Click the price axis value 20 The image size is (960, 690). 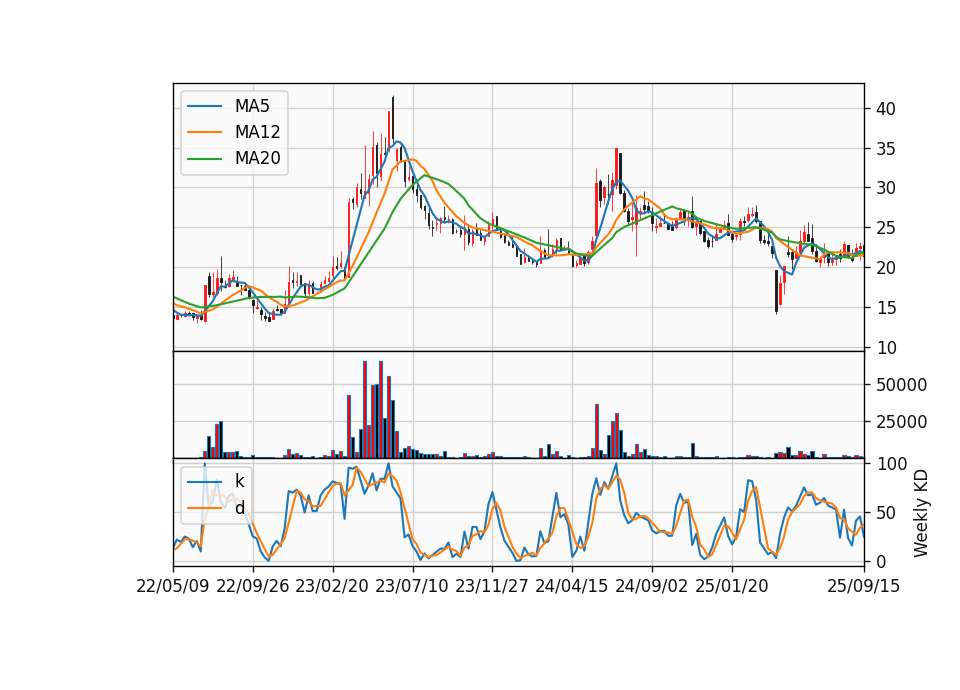click(x=886, y=268)
